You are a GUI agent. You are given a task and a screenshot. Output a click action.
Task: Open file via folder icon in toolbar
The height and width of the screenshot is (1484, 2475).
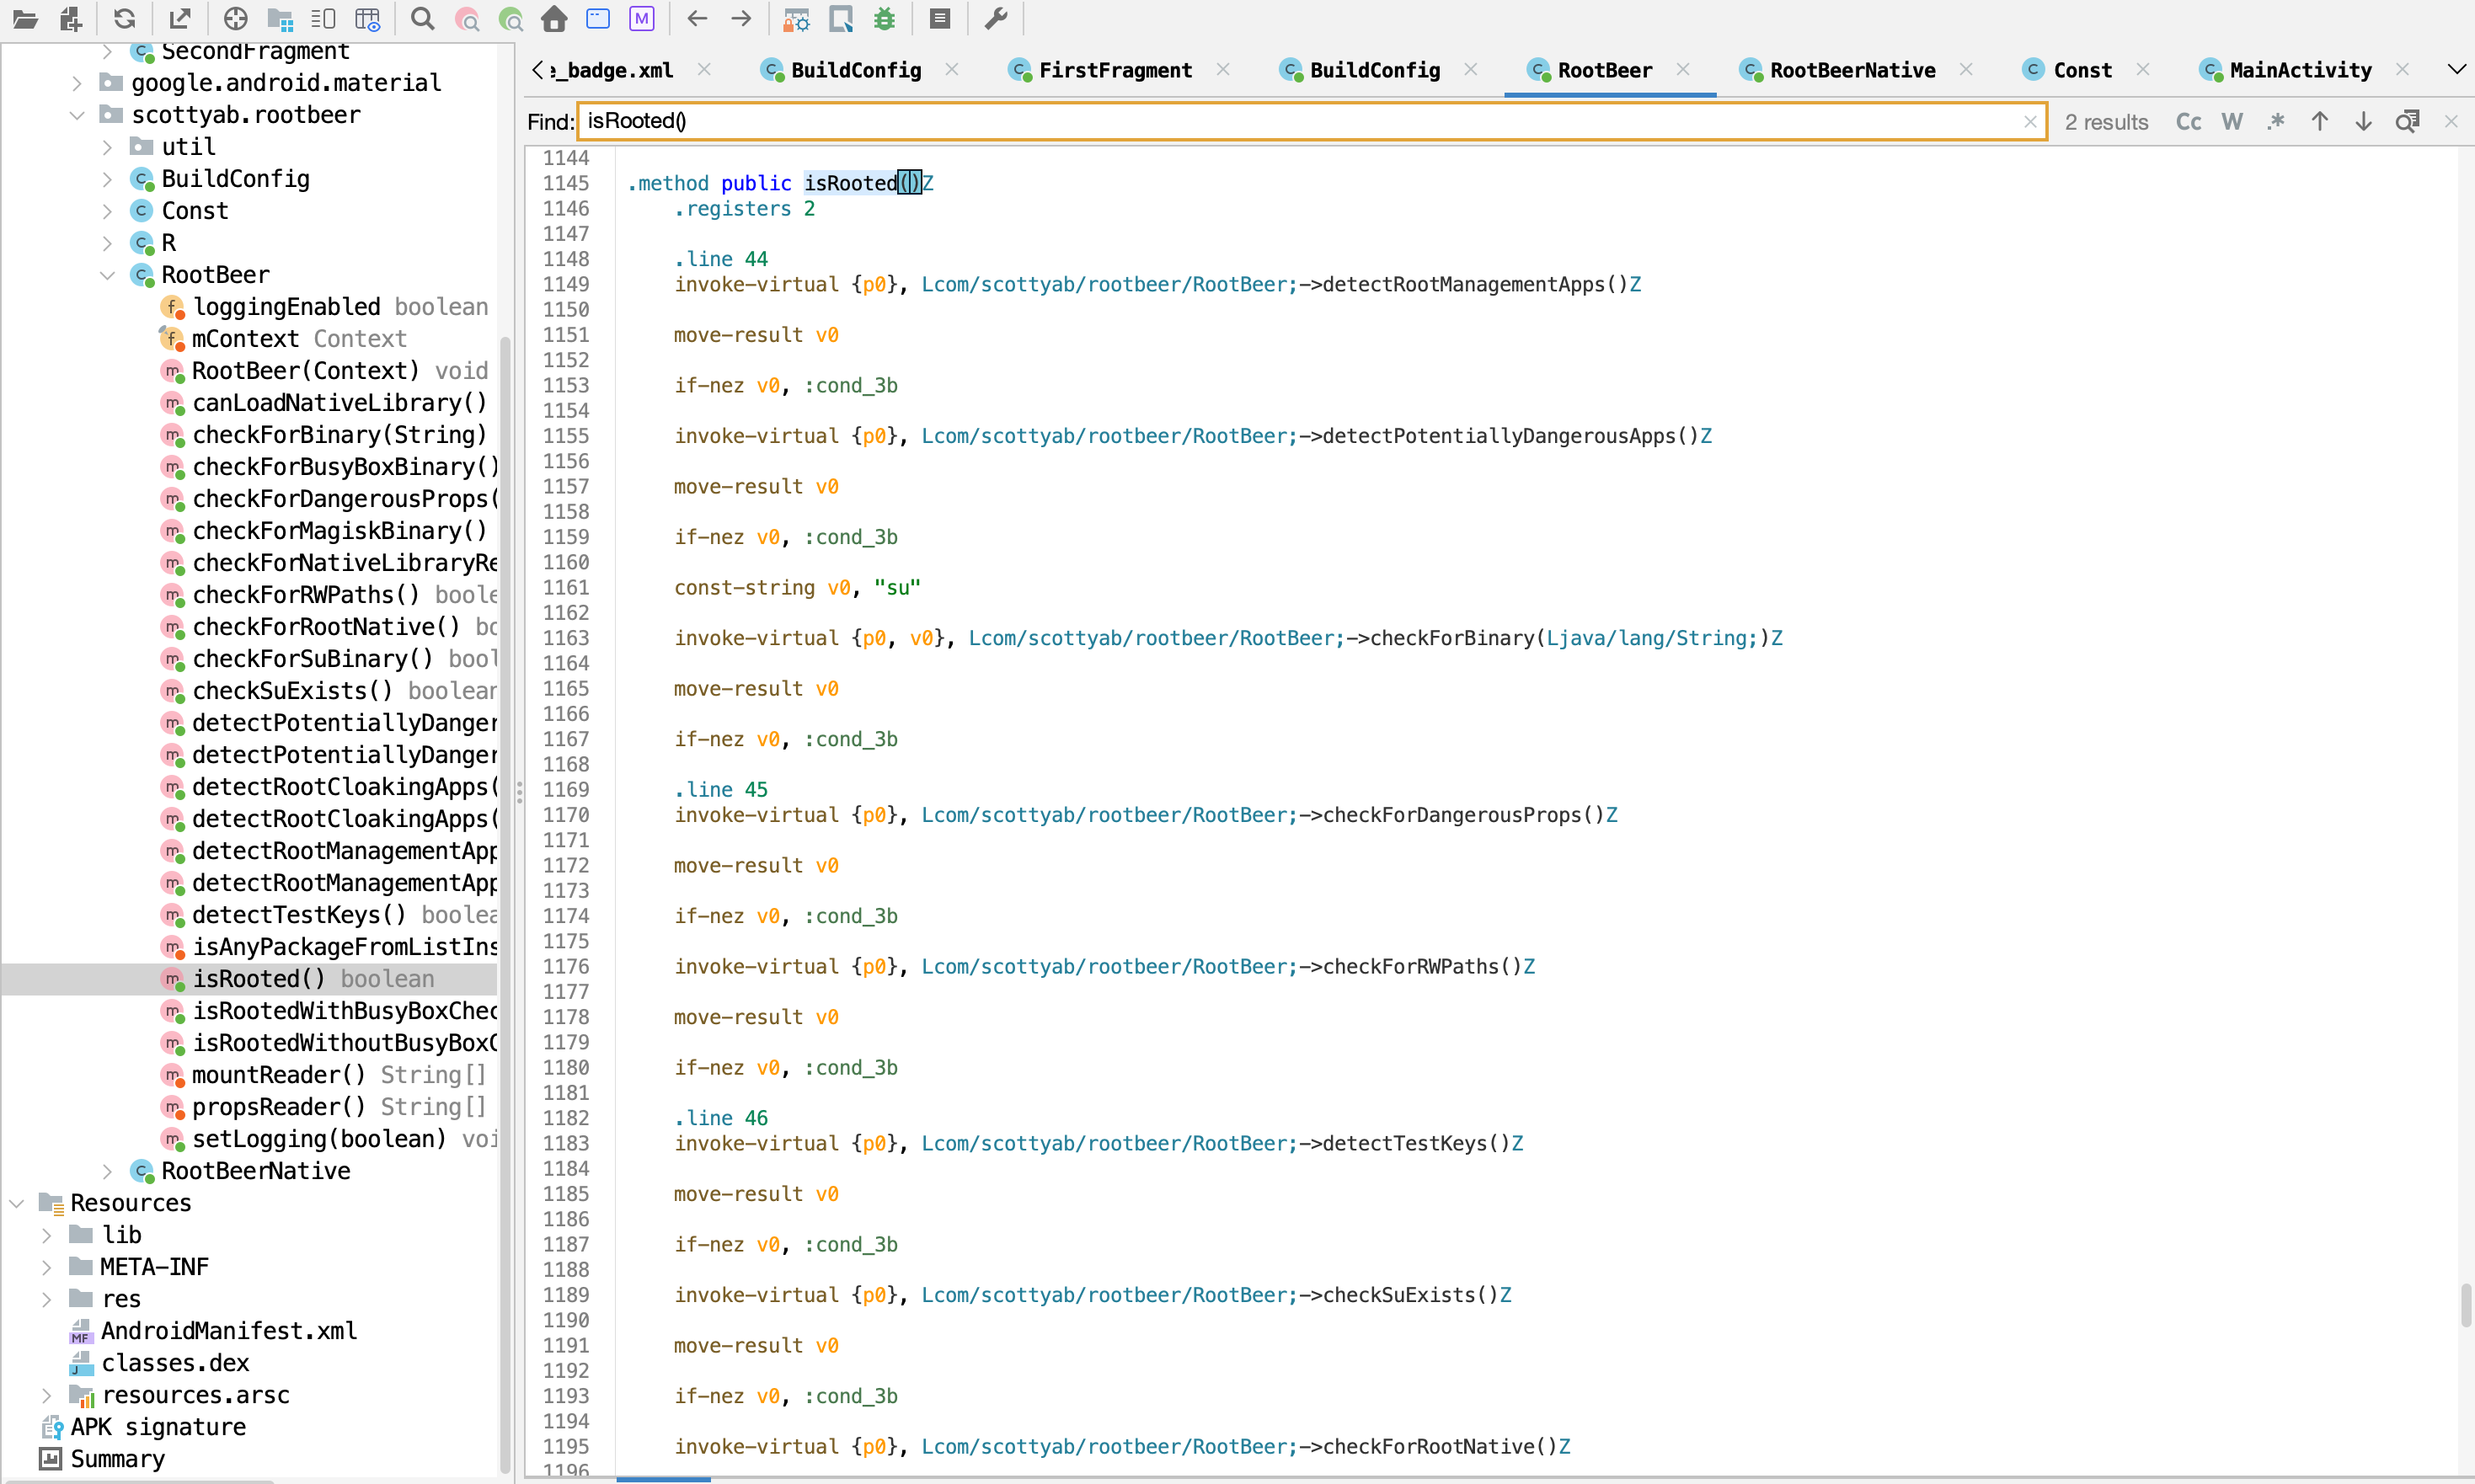25,19
